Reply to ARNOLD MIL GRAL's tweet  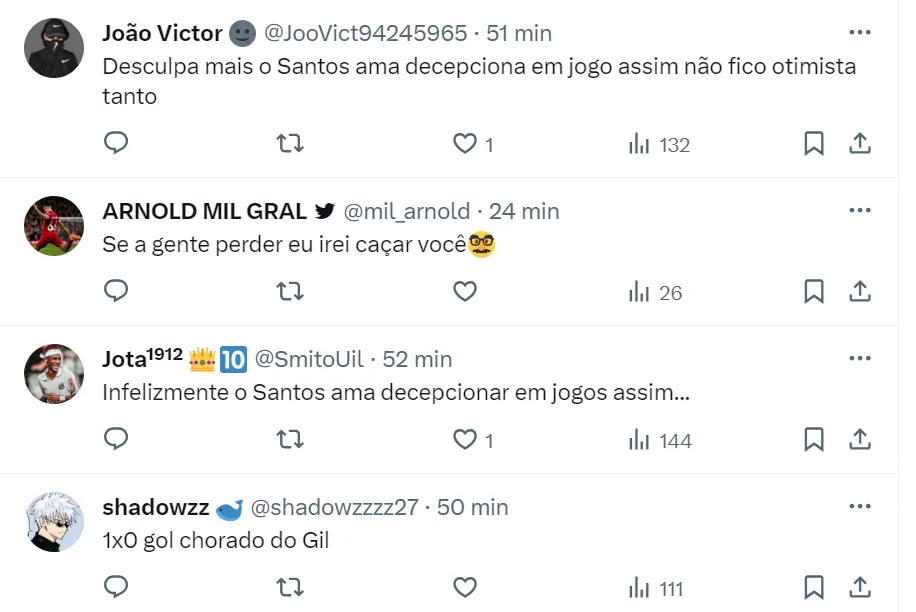(116, 292)
